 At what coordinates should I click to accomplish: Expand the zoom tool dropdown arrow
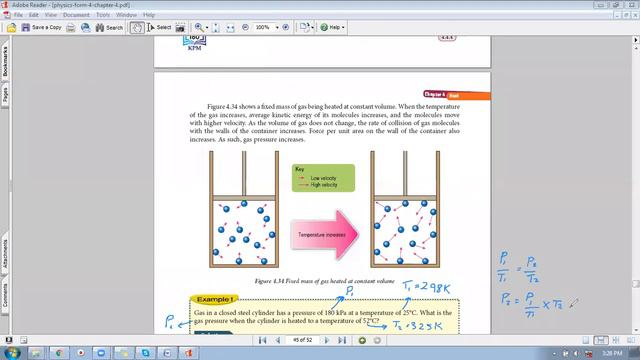207,28
